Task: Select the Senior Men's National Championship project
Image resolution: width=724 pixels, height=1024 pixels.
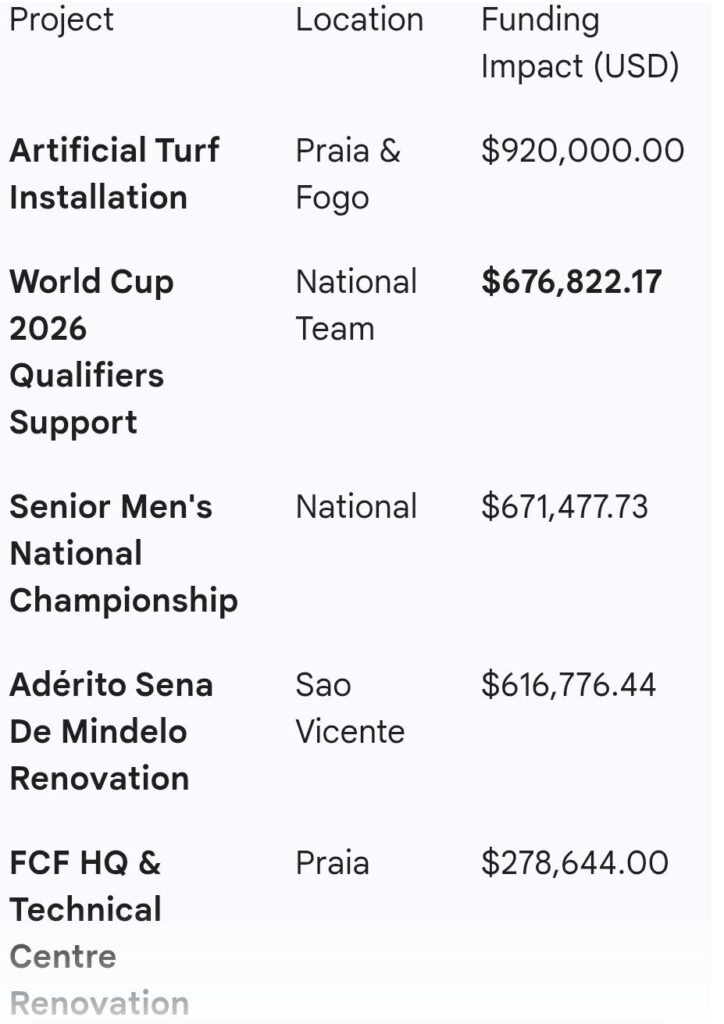Action: click(x=123, y=553)
